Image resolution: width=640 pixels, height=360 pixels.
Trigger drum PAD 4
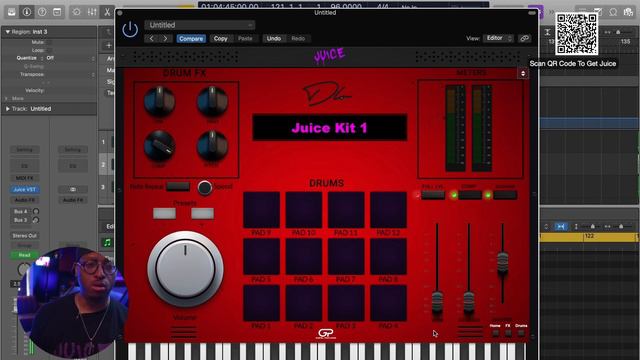(x=388, y=303)
